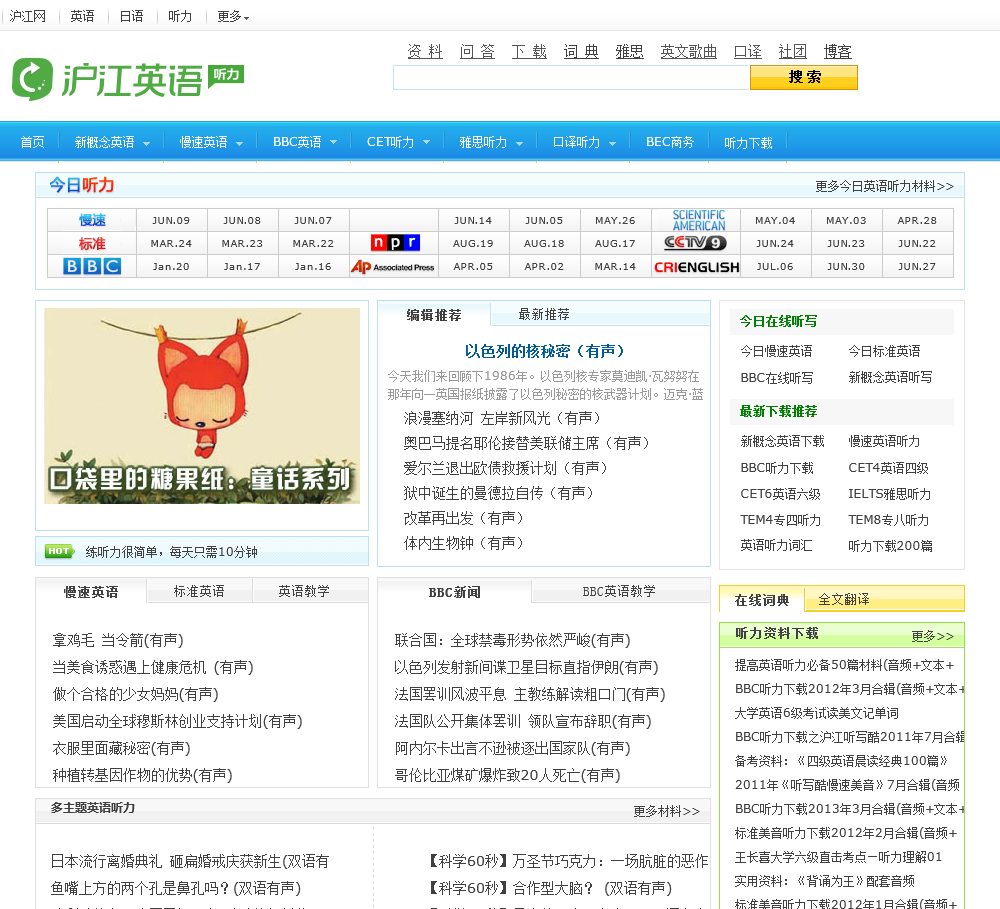Select the BBC新闻 tab

[x=454, y=592]
